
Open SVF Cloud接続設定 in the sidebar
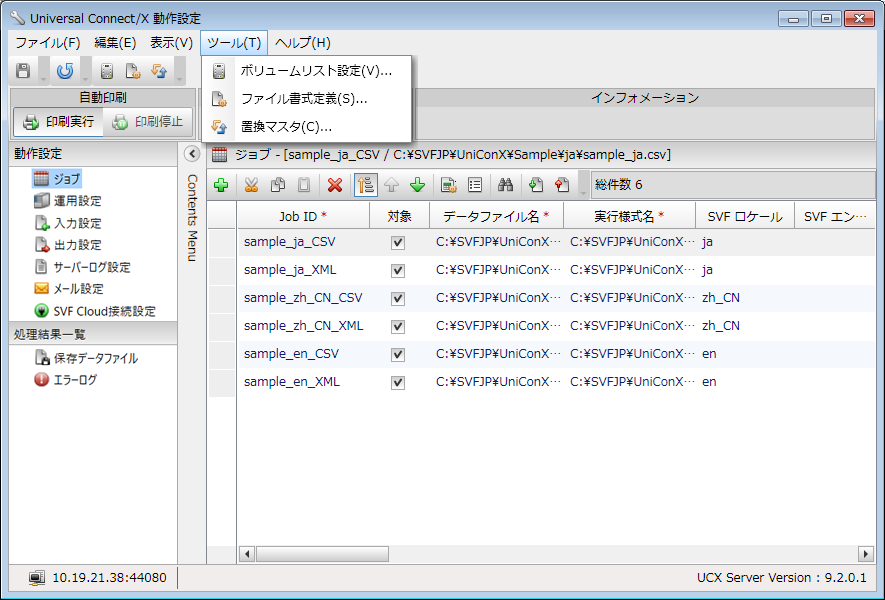click(95, 311)
